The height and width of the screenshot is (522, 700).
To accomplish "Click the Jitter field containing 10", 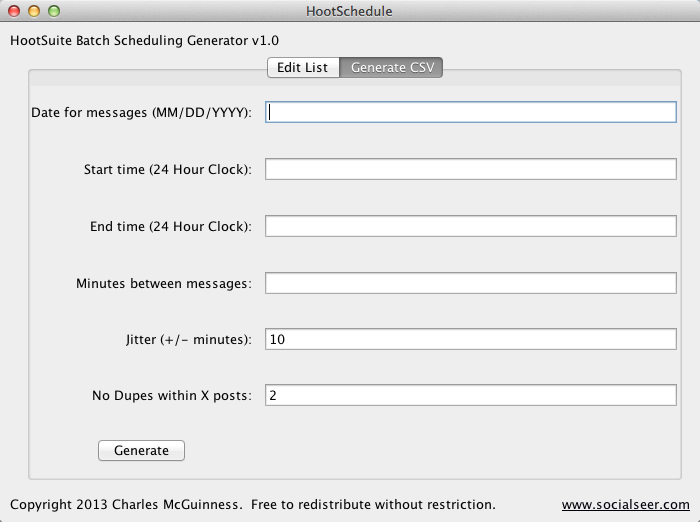I will click(x=471, y=339).
